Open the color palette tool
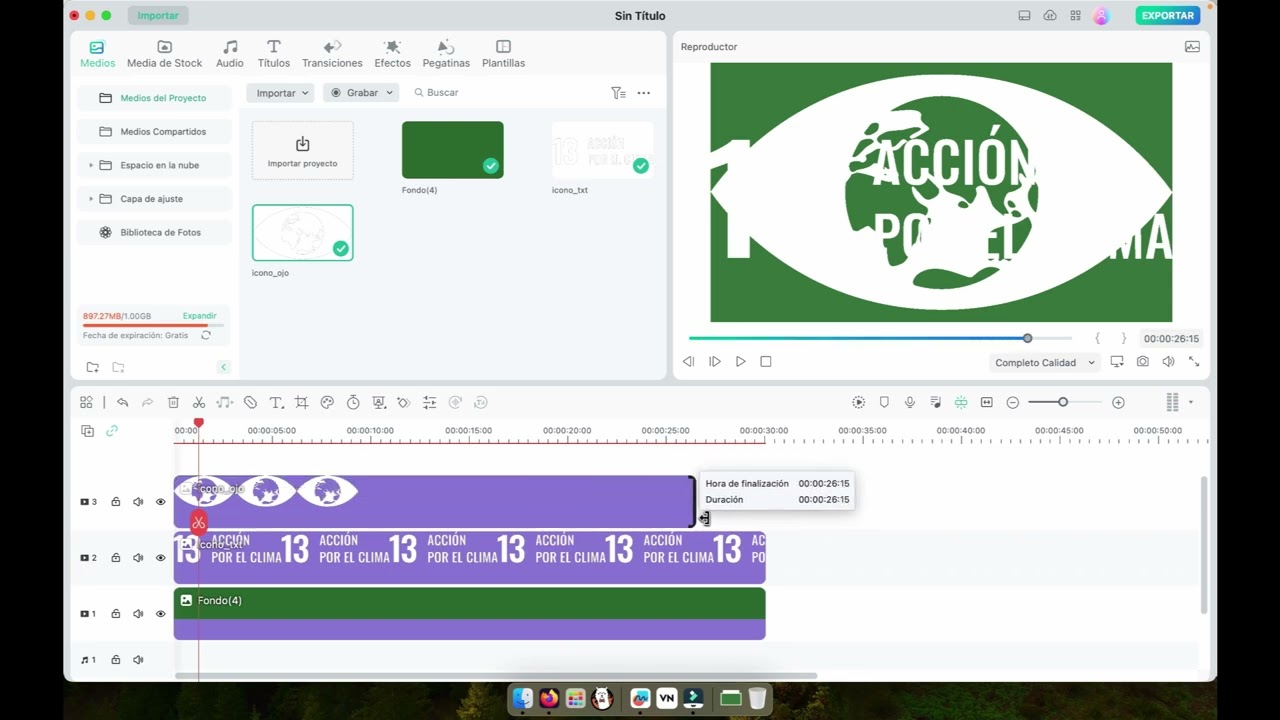Screen dimensions: 1280x720 [327, 402]
